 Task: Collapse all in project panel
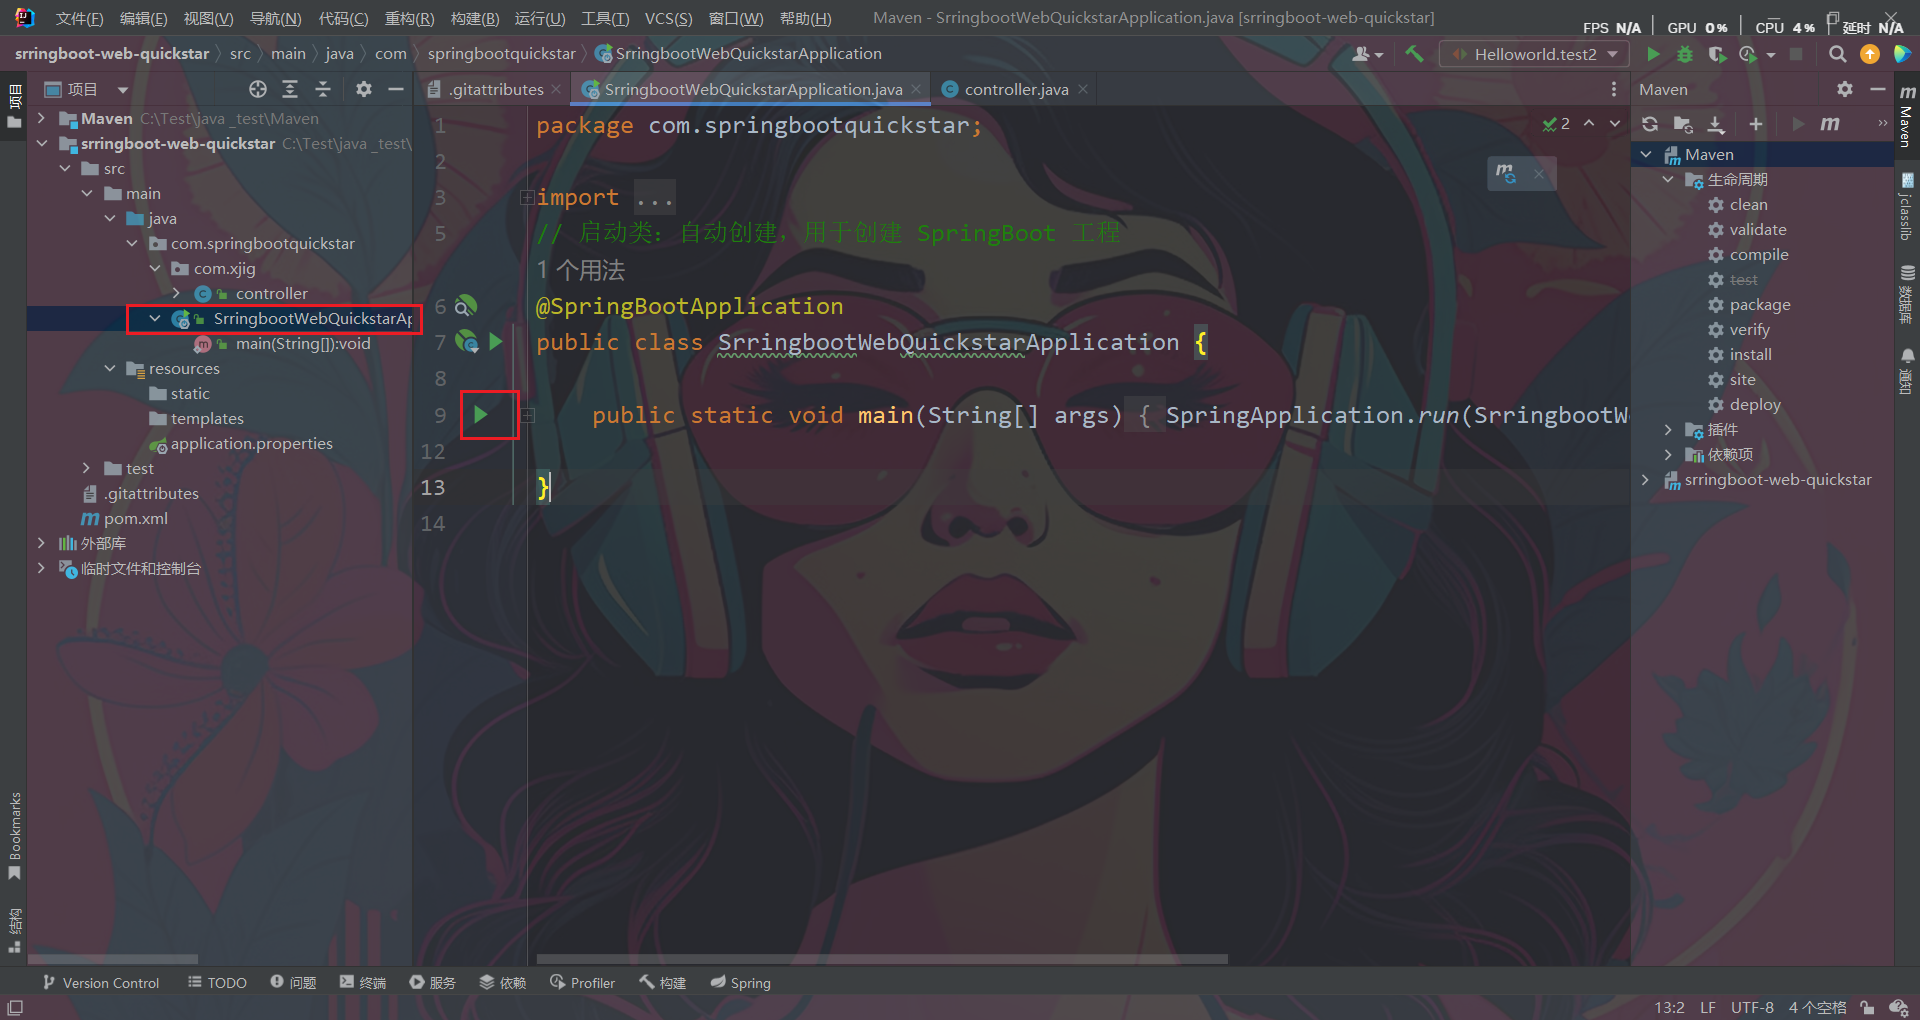323,89
